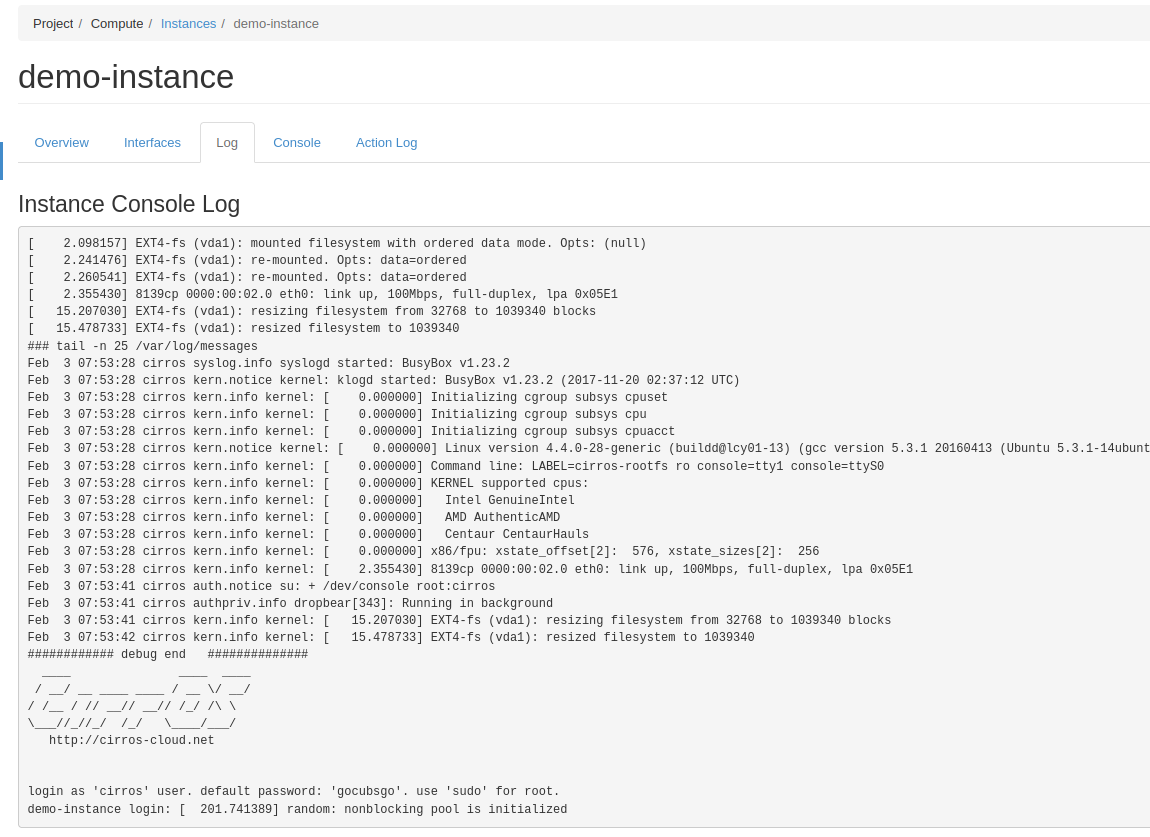This screenshot has height=837, width=1150.
Task: Click the first-block eth0 link up line
Action: [323, 294]
